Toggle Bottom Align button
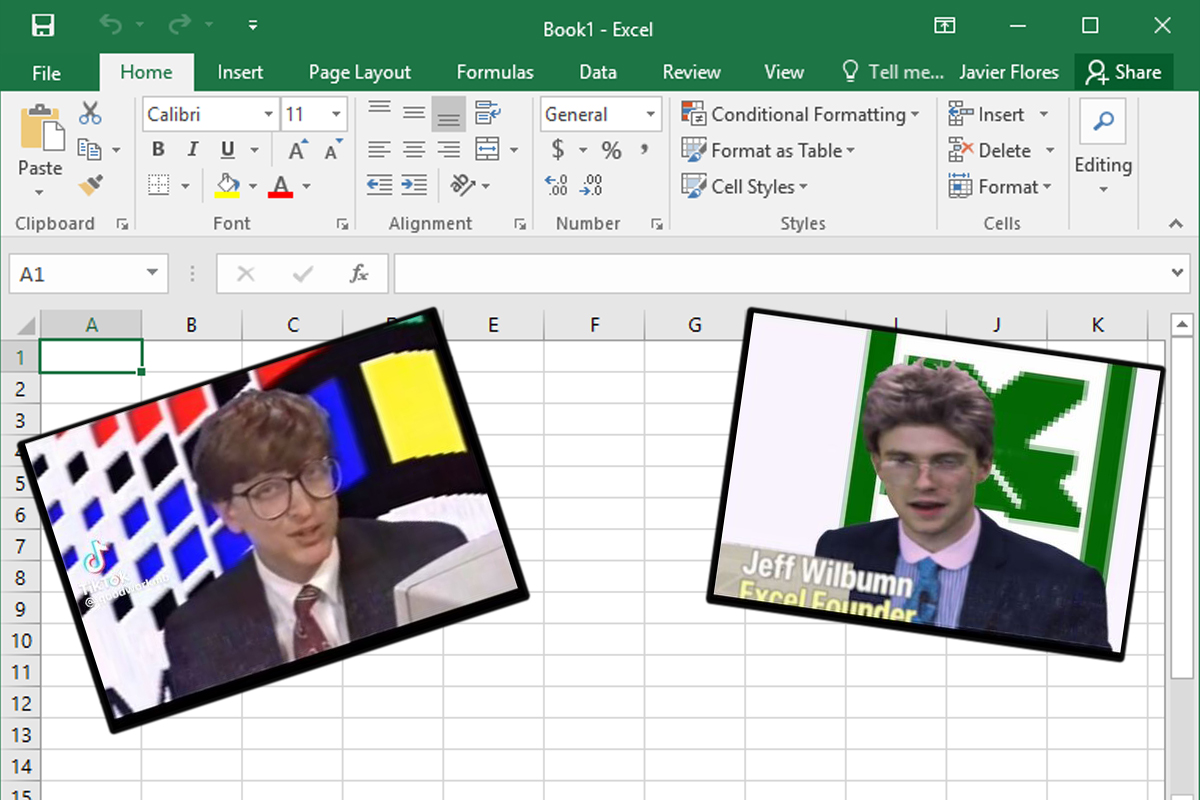 [449, 115]
